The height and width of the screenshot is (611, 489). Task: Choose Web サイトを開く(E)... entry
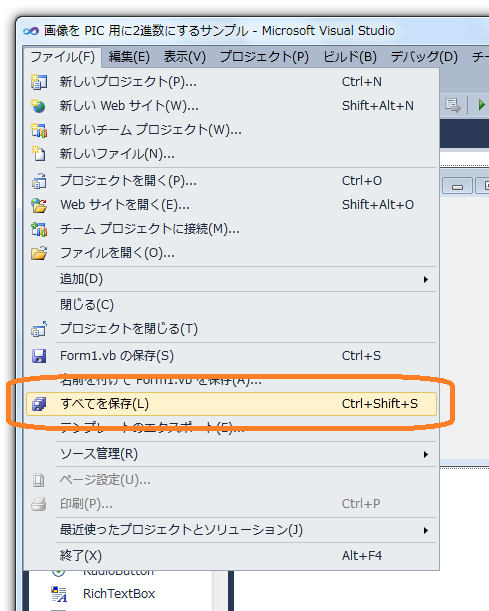tap(231, 205)
